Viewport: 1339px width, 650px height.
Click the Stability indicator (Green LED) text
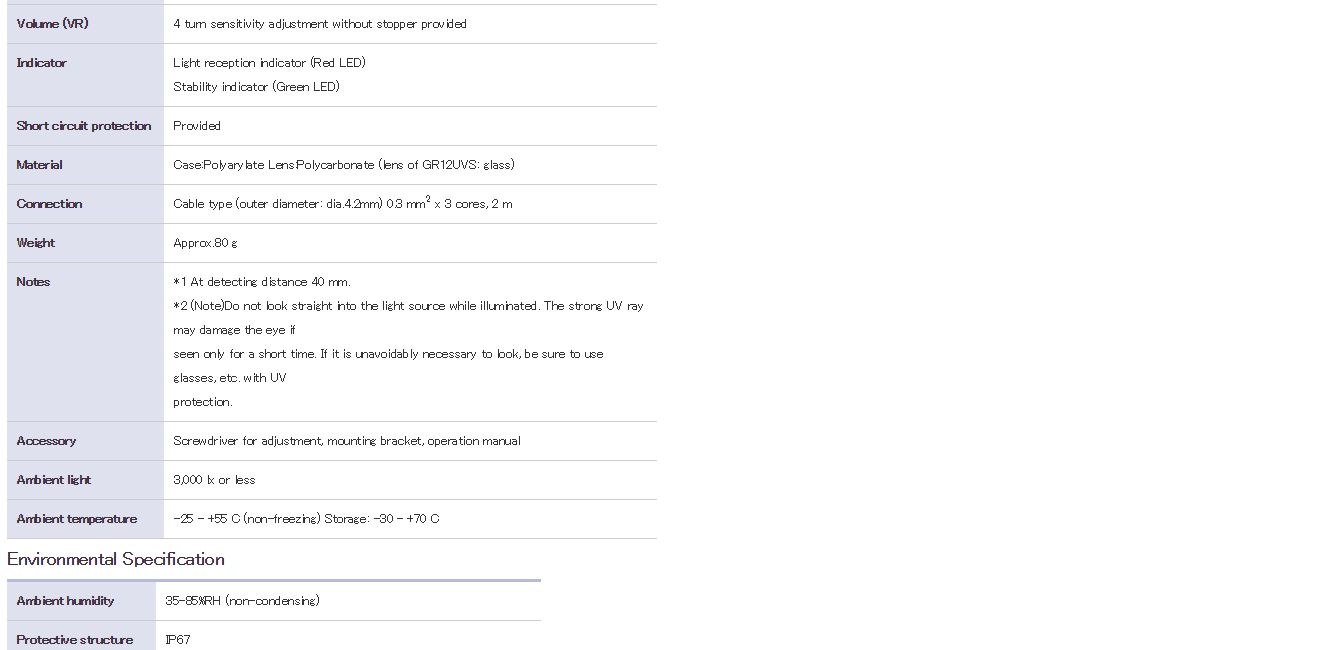tap(256, 87)
